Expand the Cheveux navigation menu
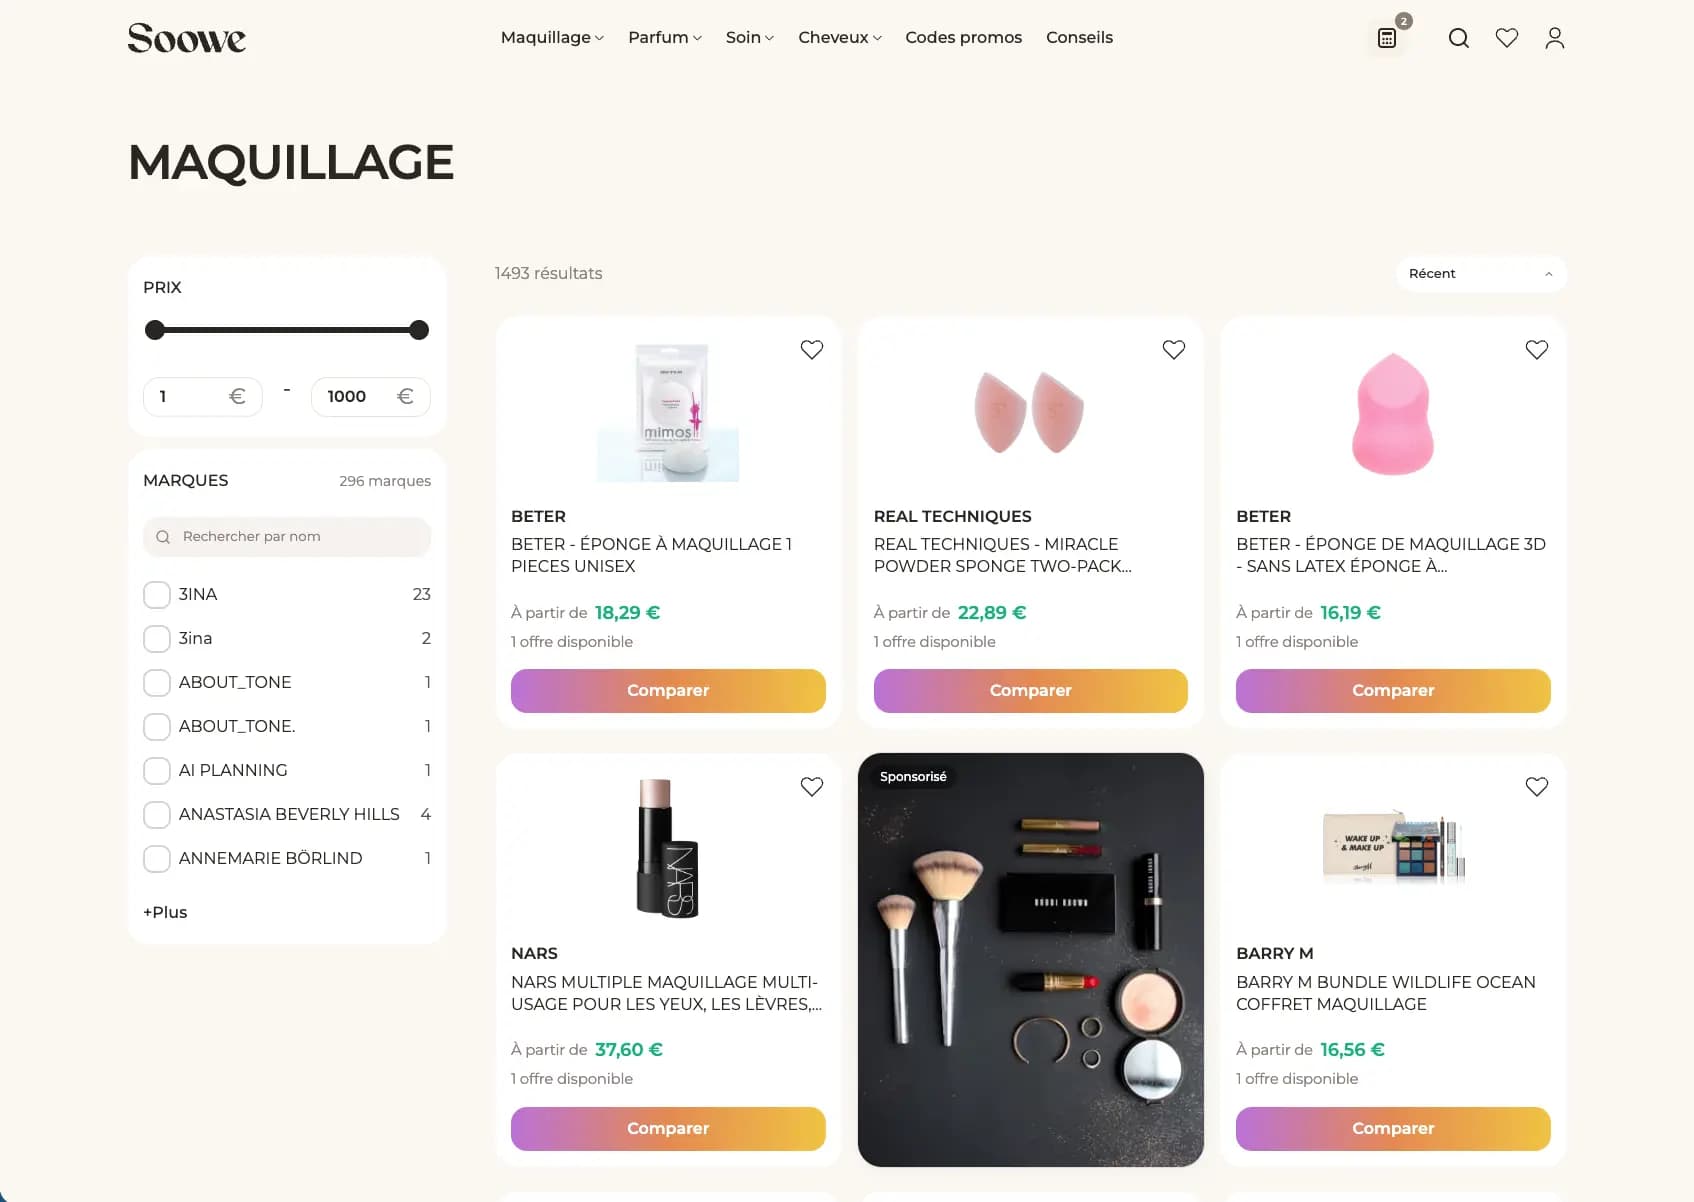 840,38
